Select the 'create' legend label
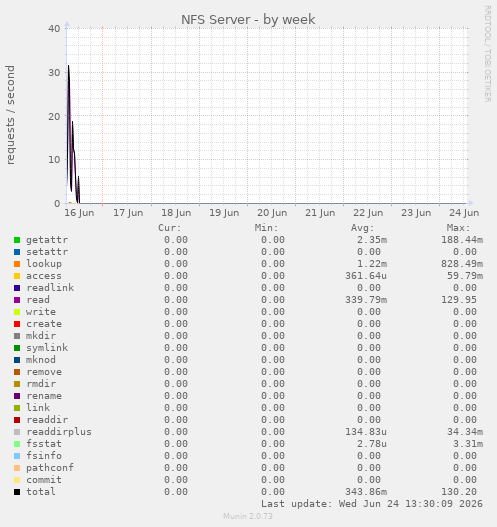This screenshot has height=527, width=497. click(44, 324)
